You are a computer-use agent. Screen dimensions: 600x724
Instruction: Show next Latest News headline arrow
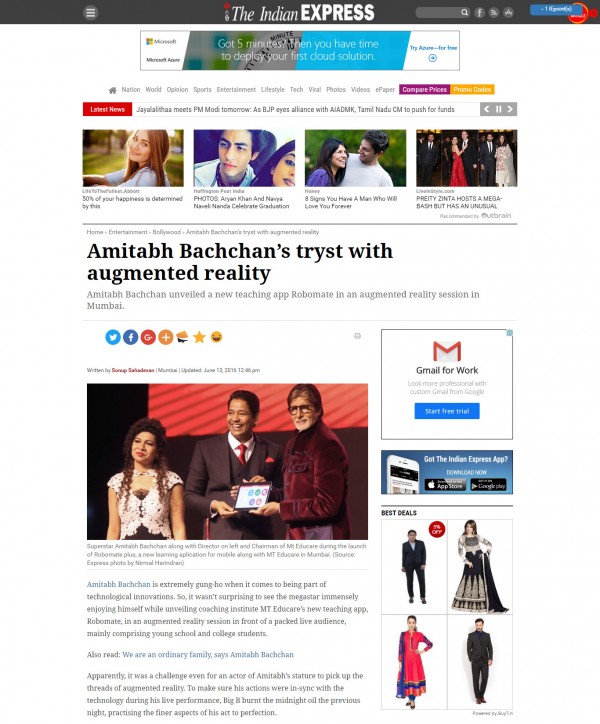point(510,109)
